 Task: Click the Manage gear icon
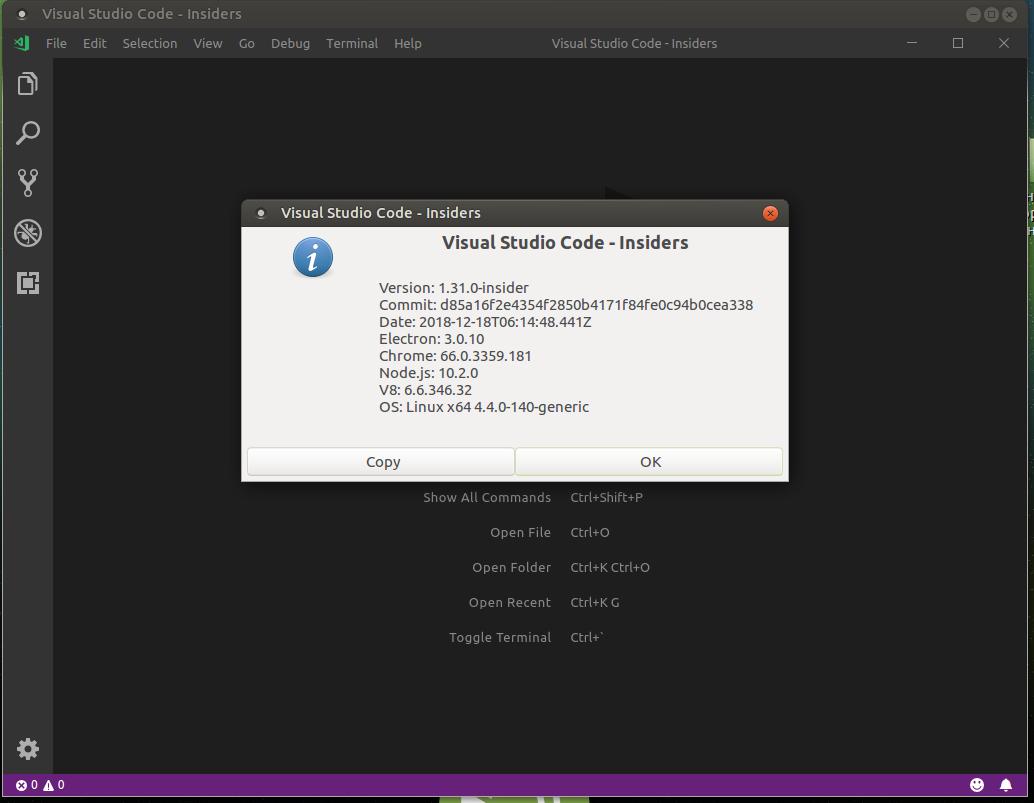(27, 749)
